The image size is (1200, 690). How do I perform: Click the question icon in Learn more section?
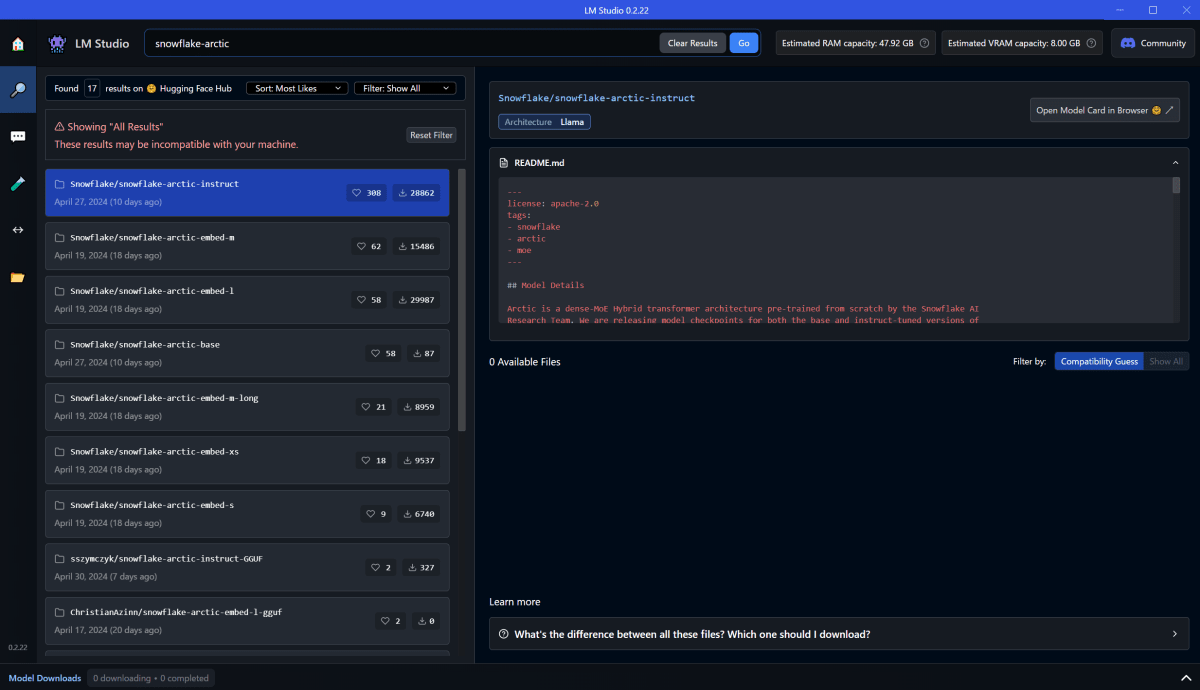point(504,634)
